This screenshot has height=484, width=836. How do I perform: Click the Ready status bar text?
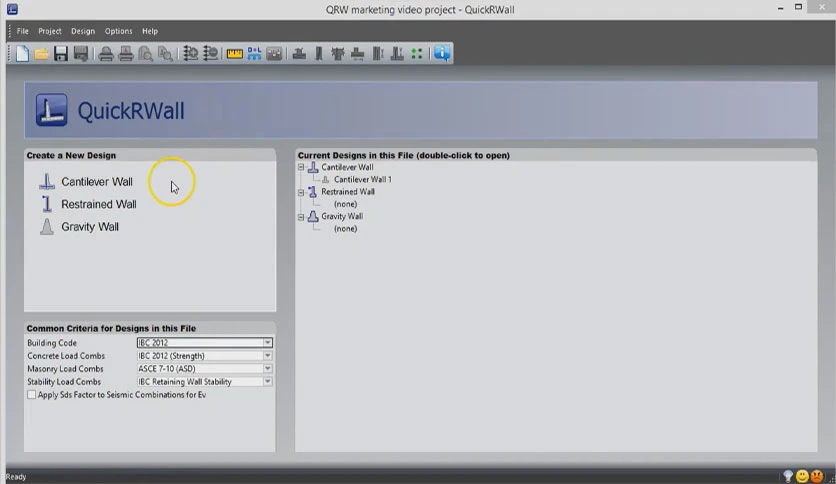(x=16, y=477)
